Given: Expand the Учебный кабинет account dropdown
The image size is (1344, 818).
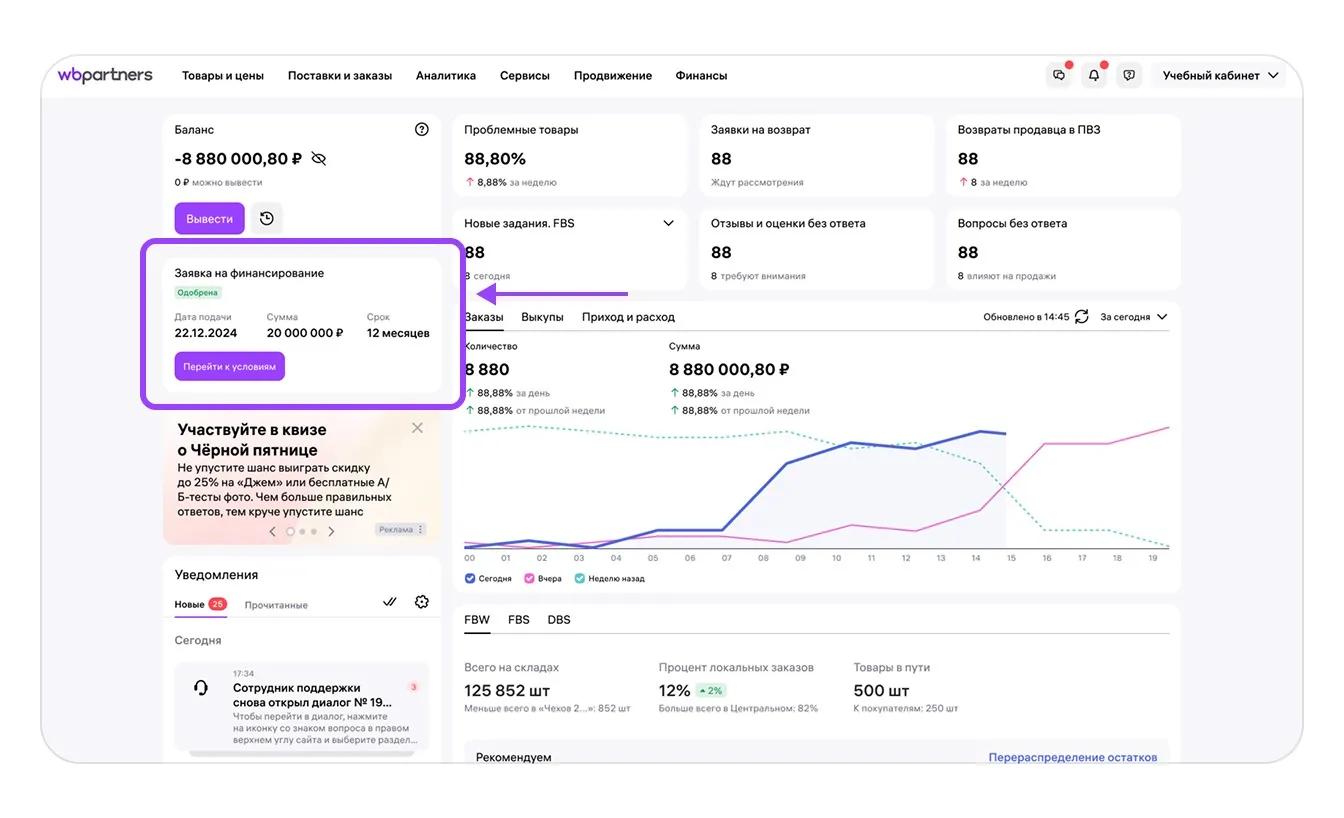Looking at the screenshot, I should [x=1220, y=76].
